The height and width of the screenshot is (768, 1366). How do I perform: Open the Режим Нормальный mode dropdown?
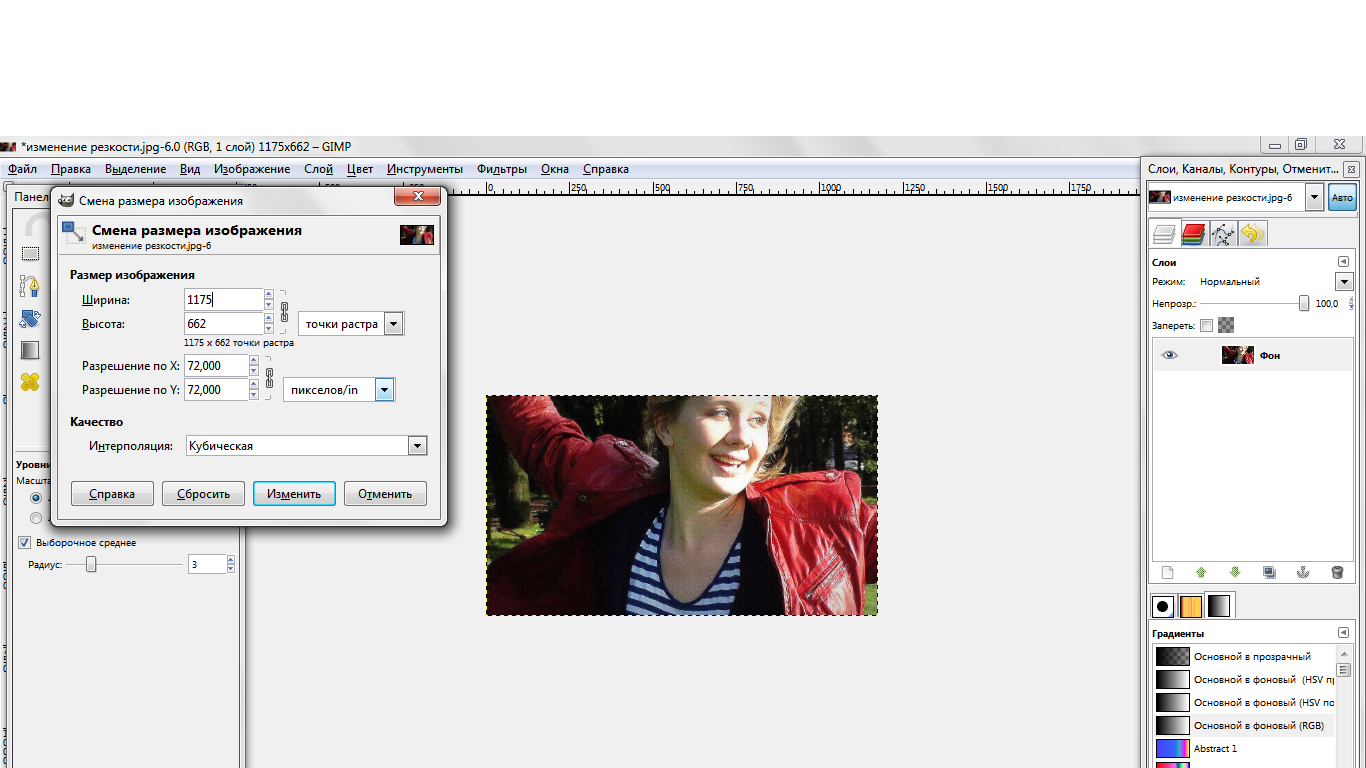1344,282
